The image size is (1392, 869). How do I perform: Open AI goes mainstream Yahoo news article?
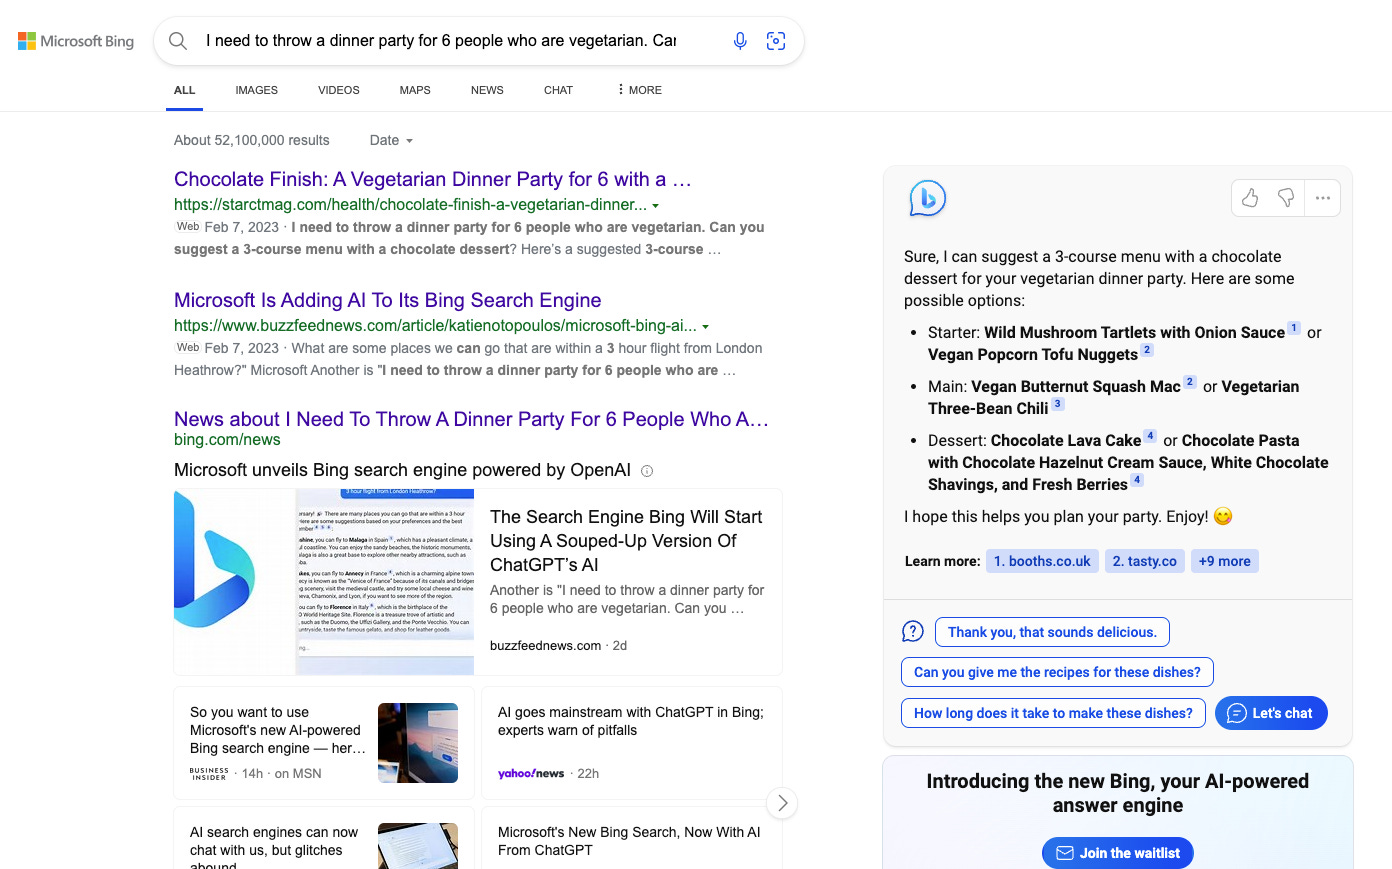click(x=631, y=721)
